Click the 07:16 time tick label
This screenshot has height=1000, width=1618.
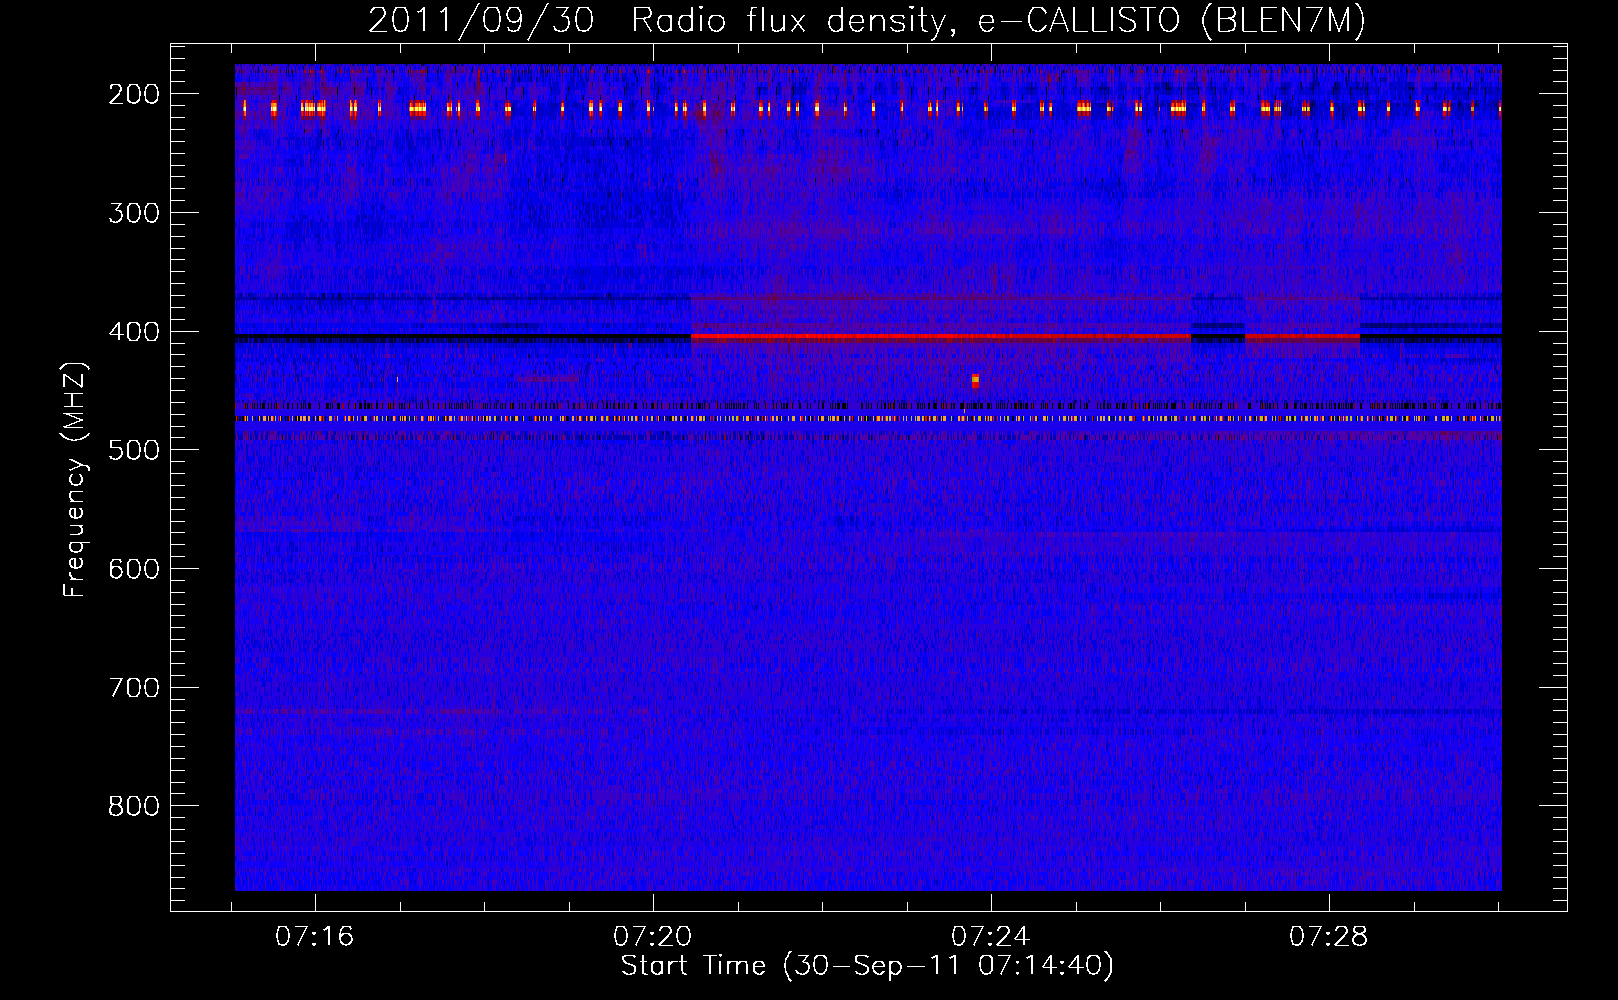315,937
